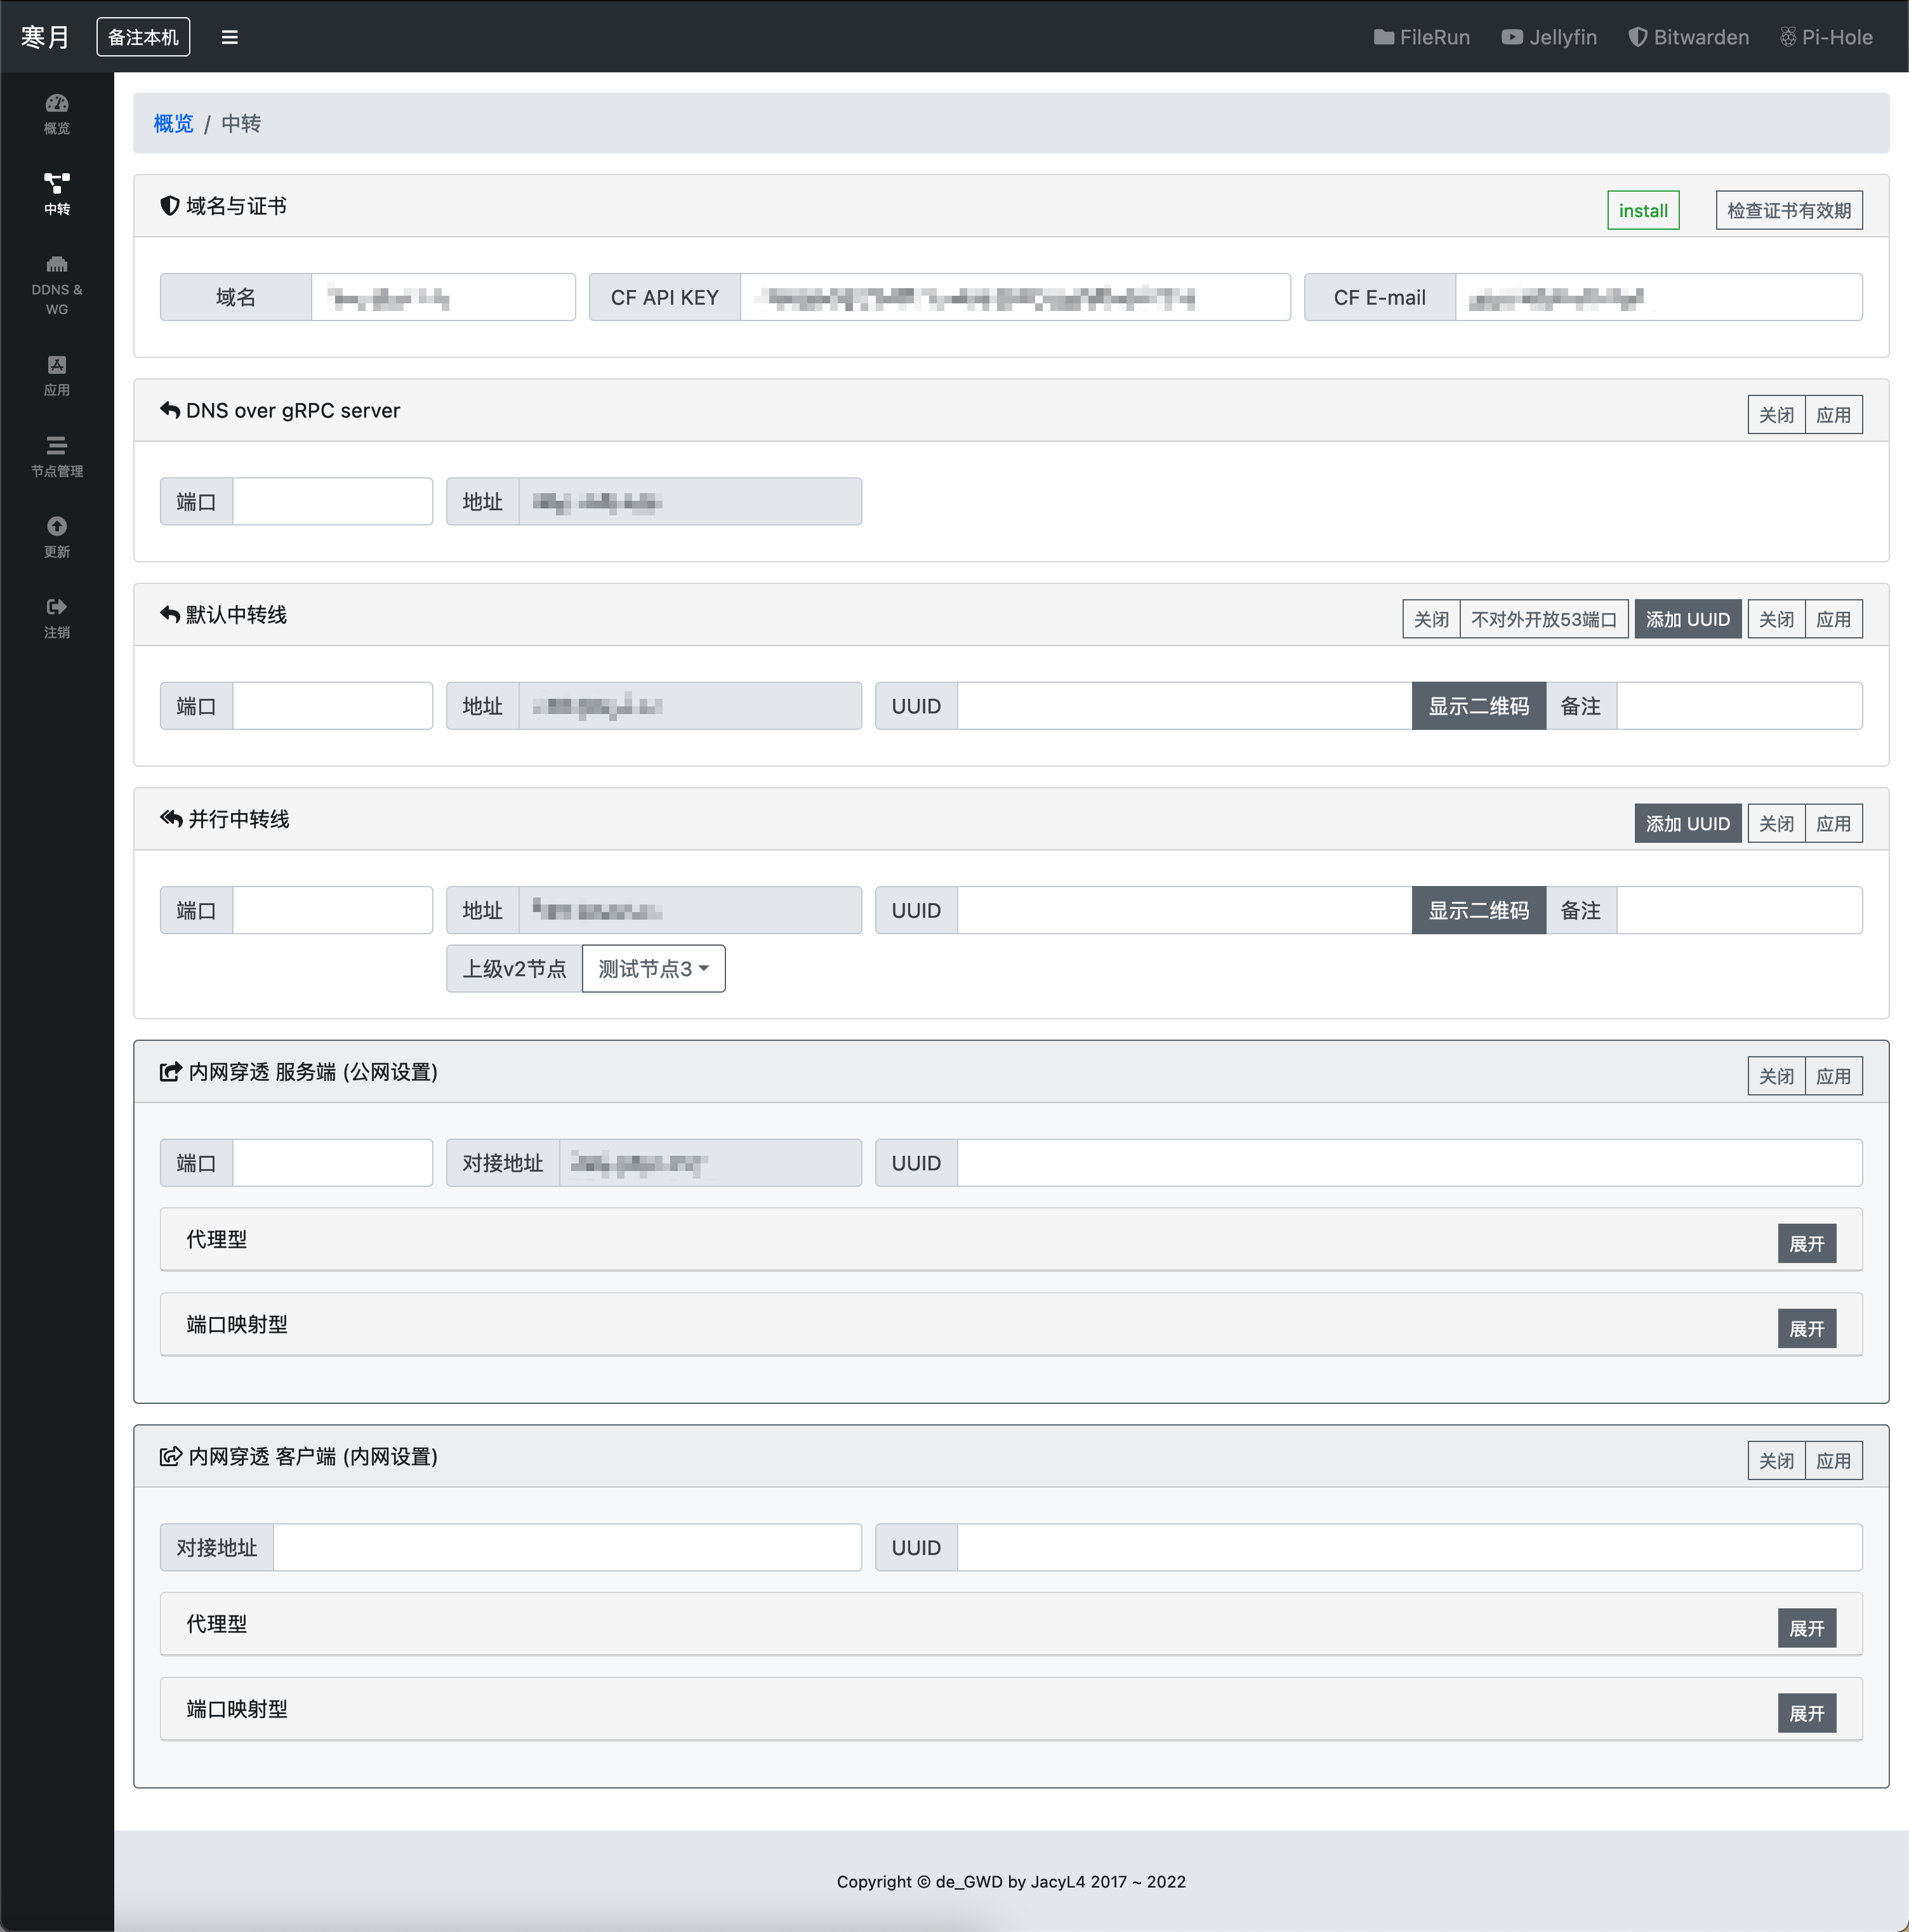This screenshot has height=1932, width=1909.
Task: Toggle 不对外开放53端口 option
Action: click(1543, 619)
